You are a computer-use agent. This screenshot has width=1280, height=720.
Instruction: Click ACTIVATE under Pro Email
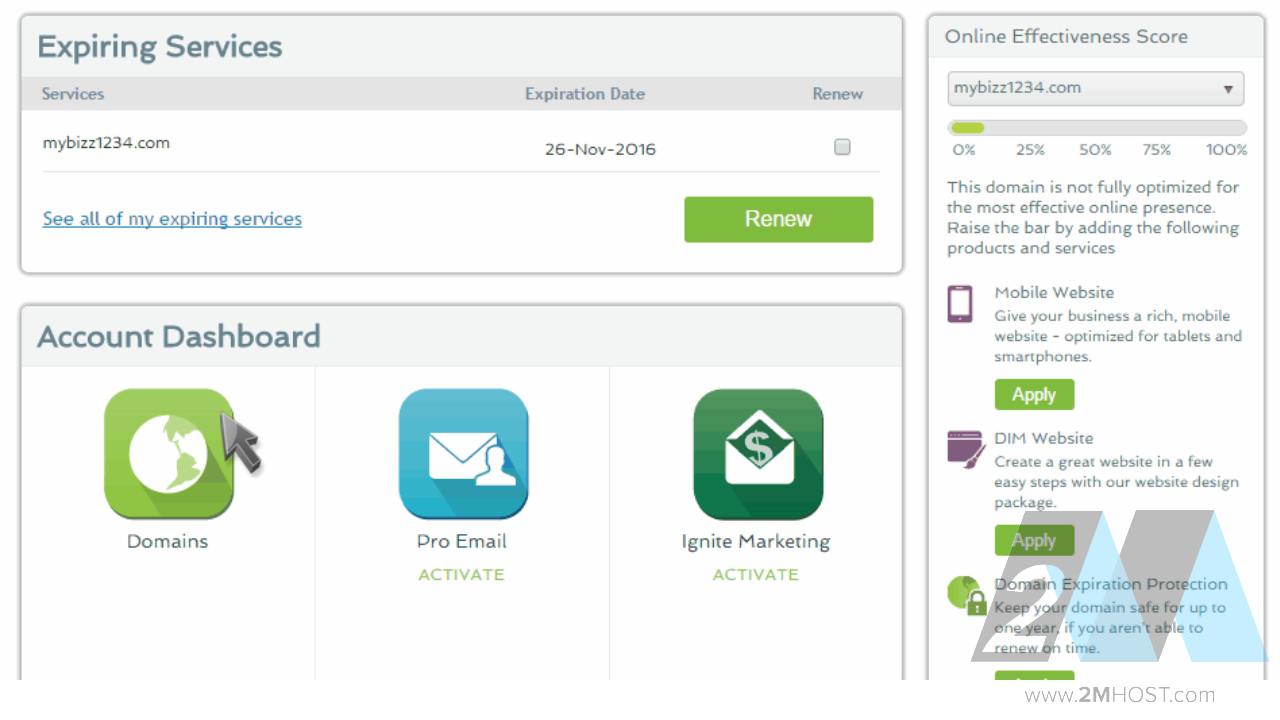pyautogui.click(x=461, y=574)
